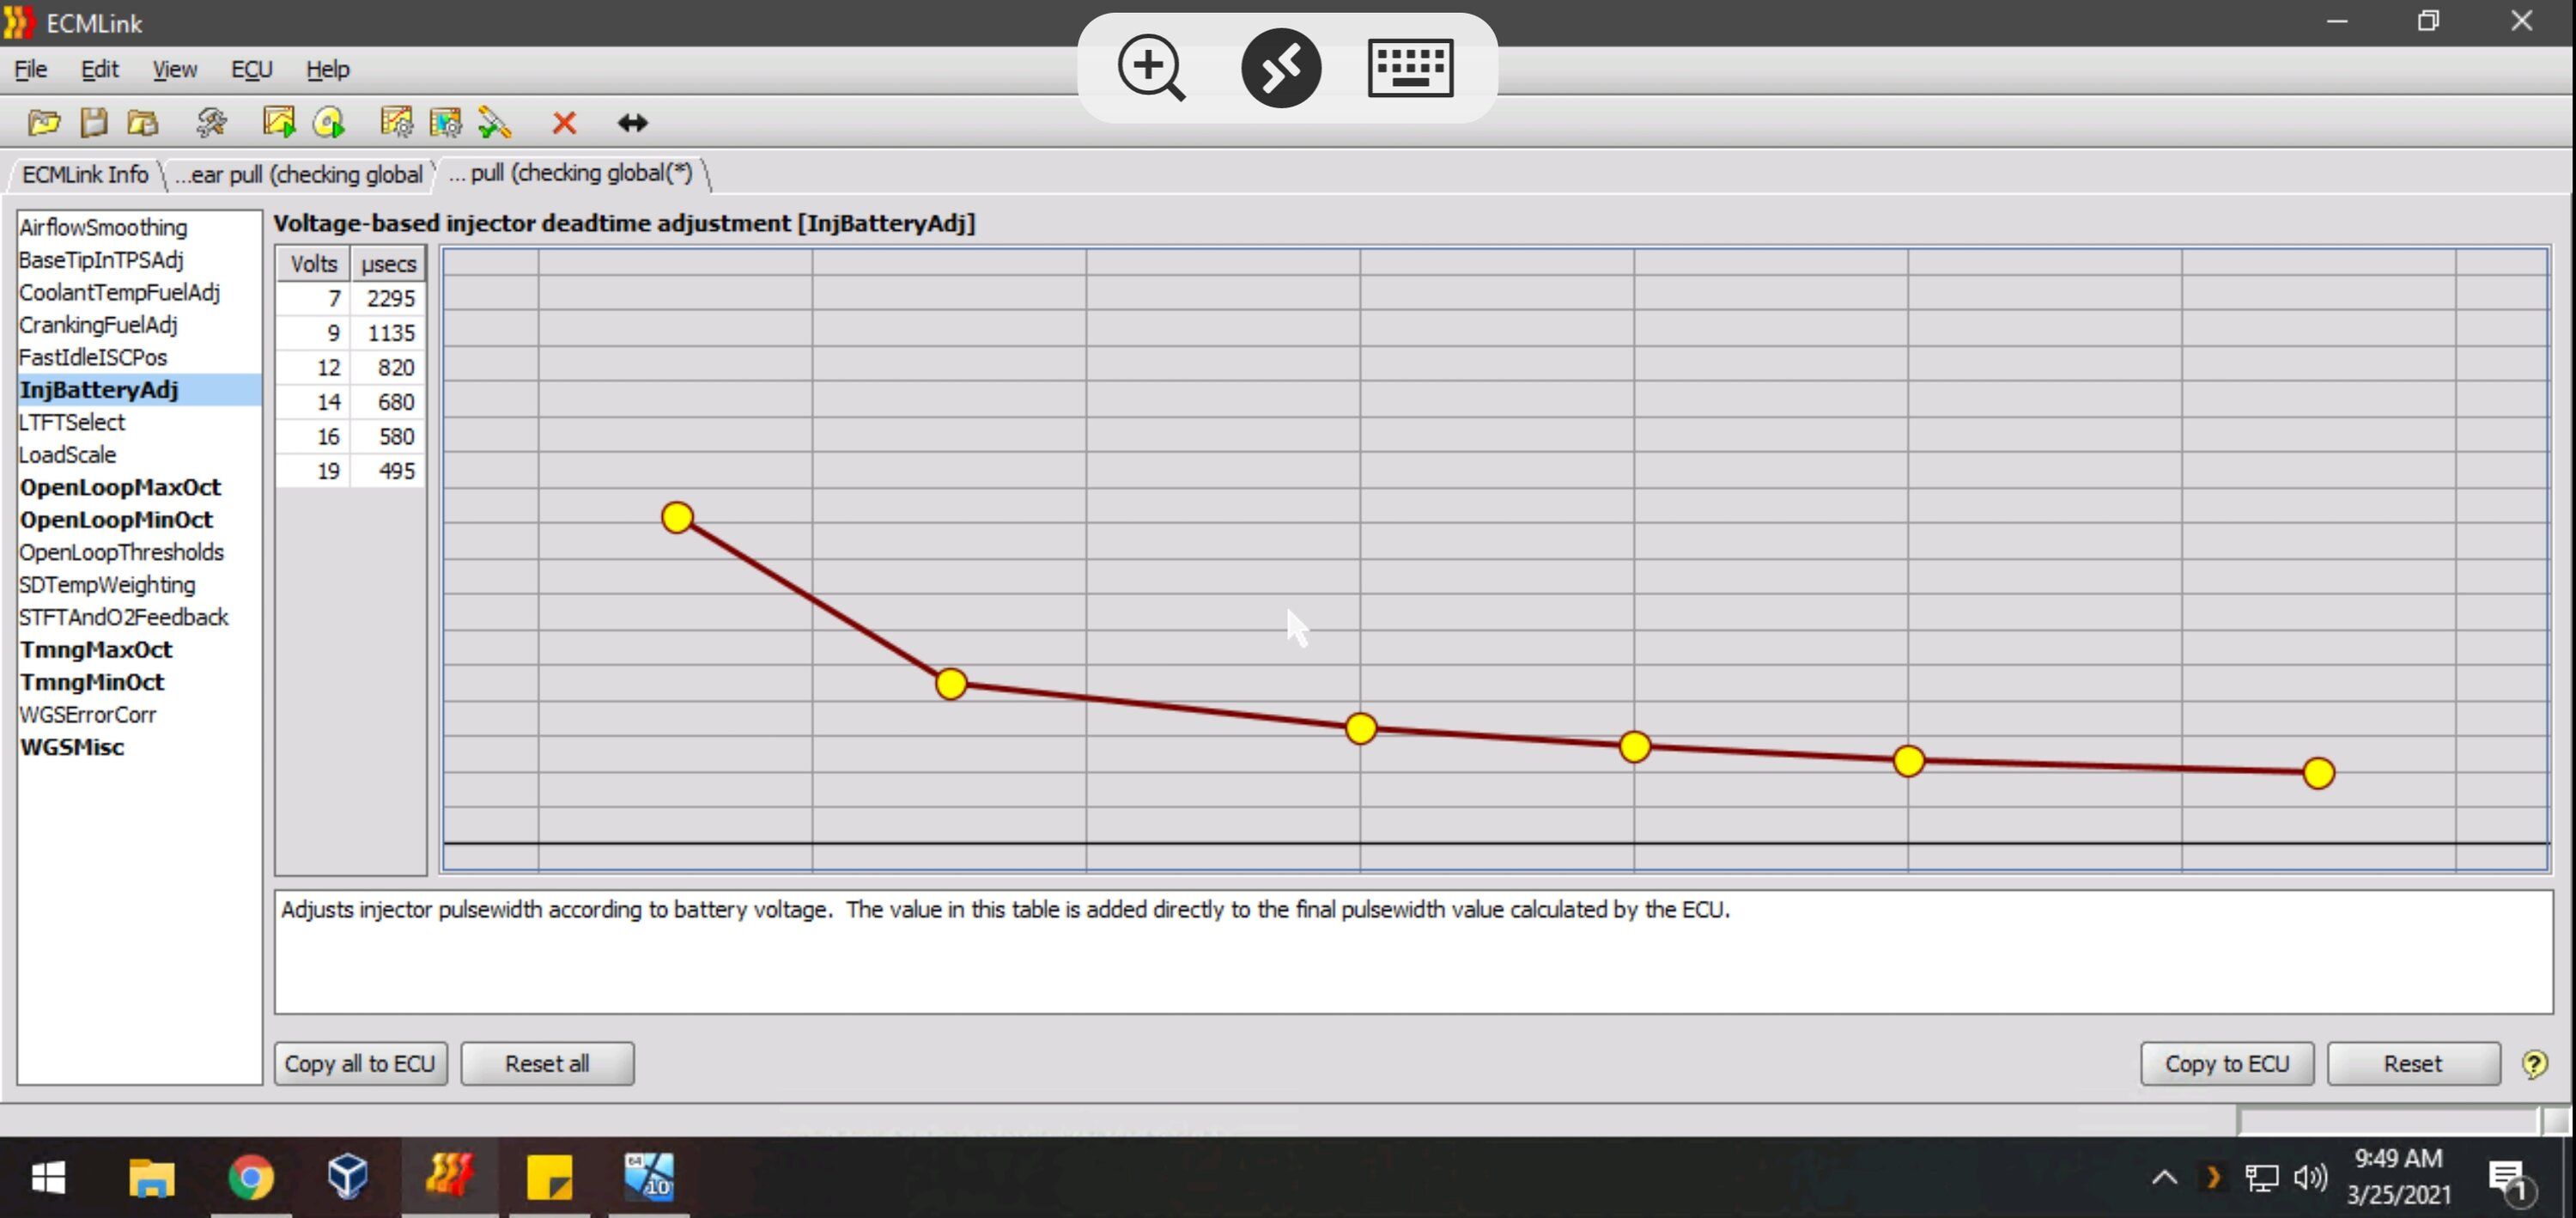
Task: Open the Help menu
Action: (327, 69)
